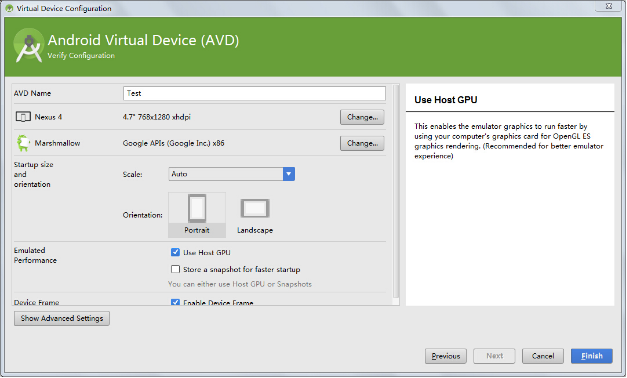The height and width of the screenshot is (378, 627).
Task: Click the Android Studio AVD logo icon
Action: click(x=28, y=46)
